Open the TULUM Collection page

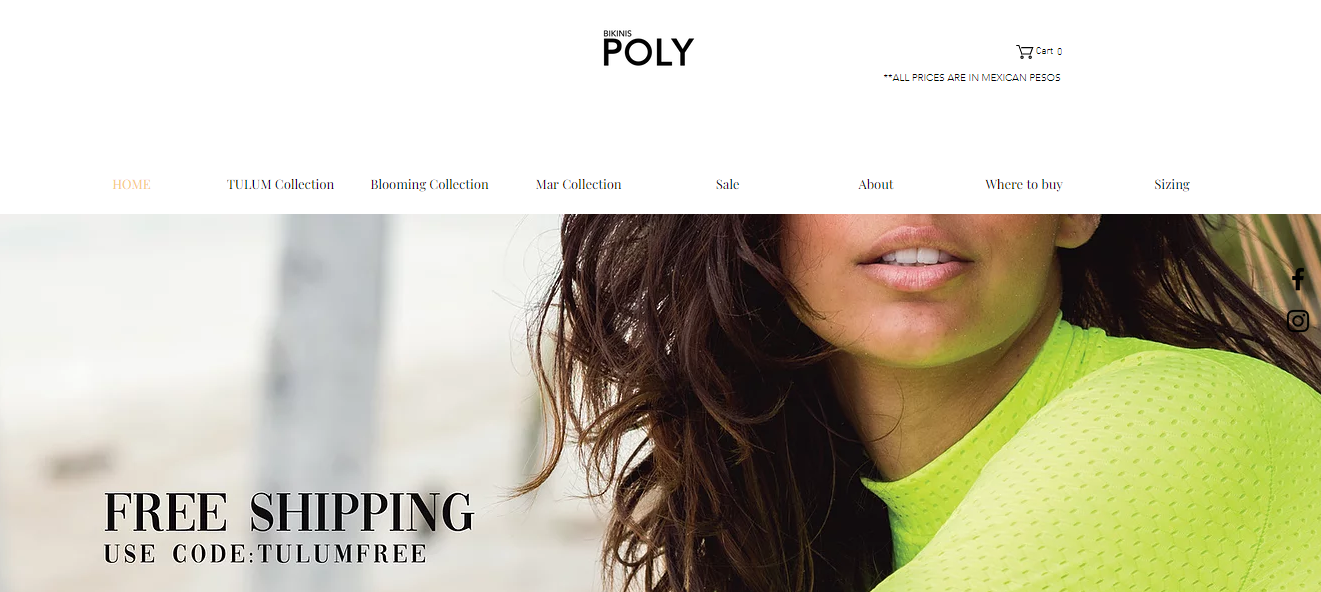pos(280,184)
